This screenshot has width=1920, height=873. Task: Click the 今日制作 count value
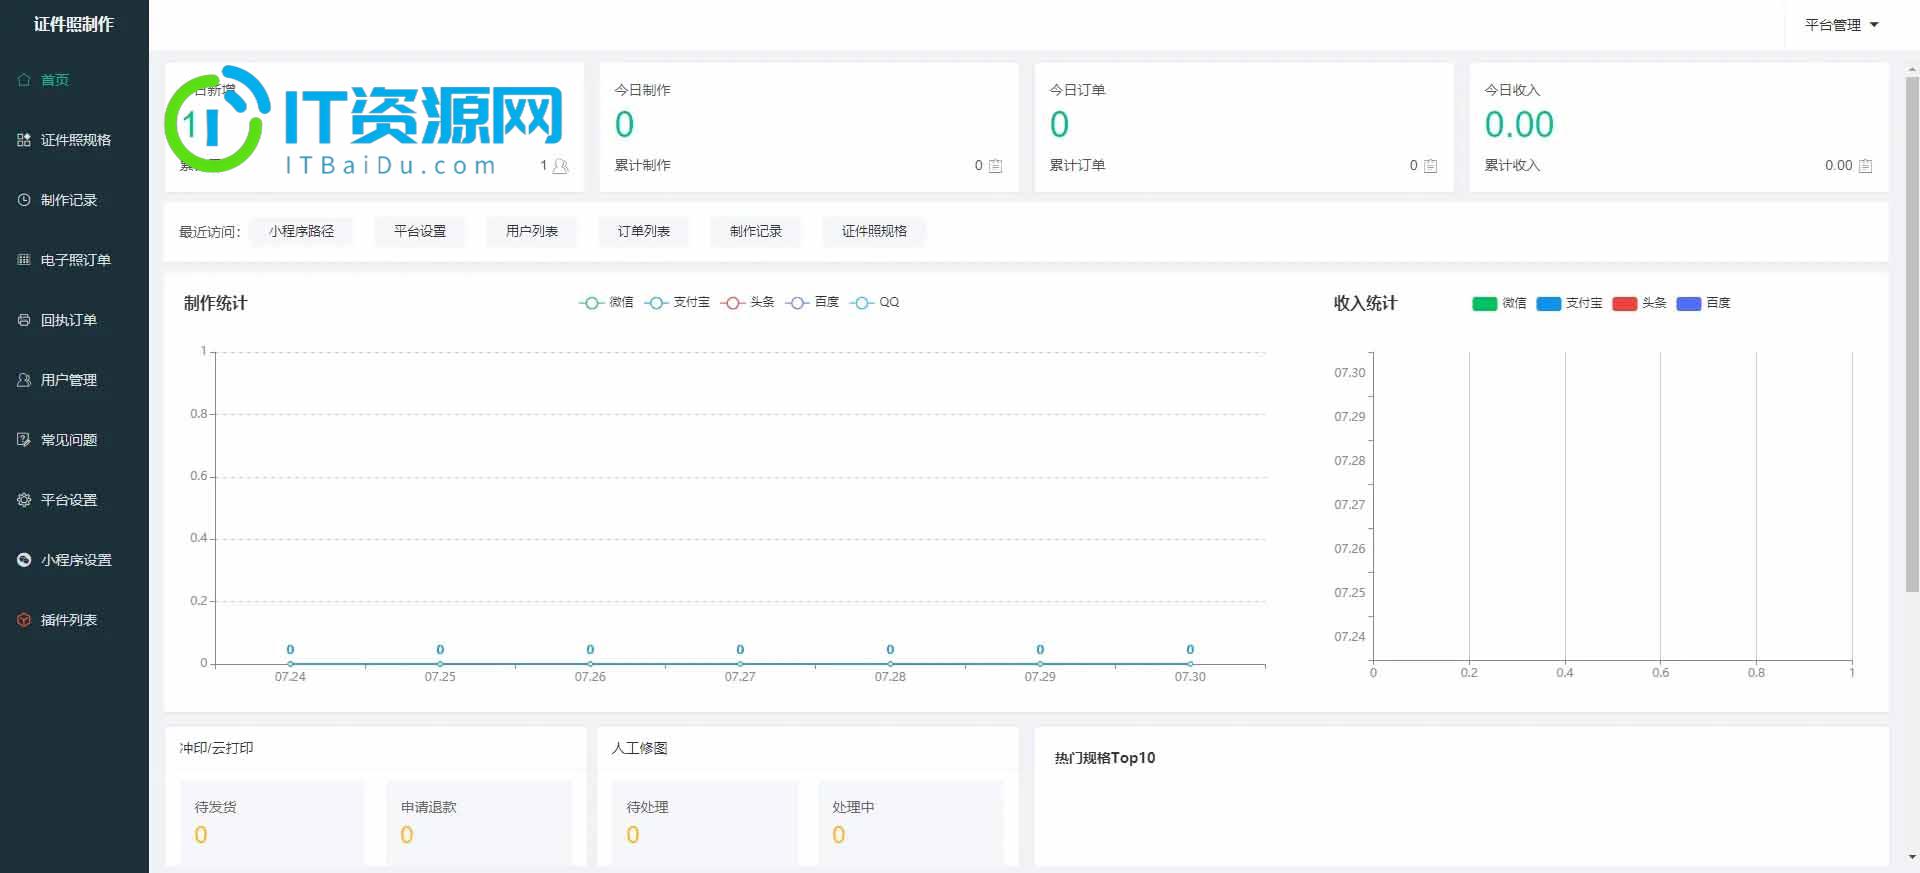pos(624,125)
